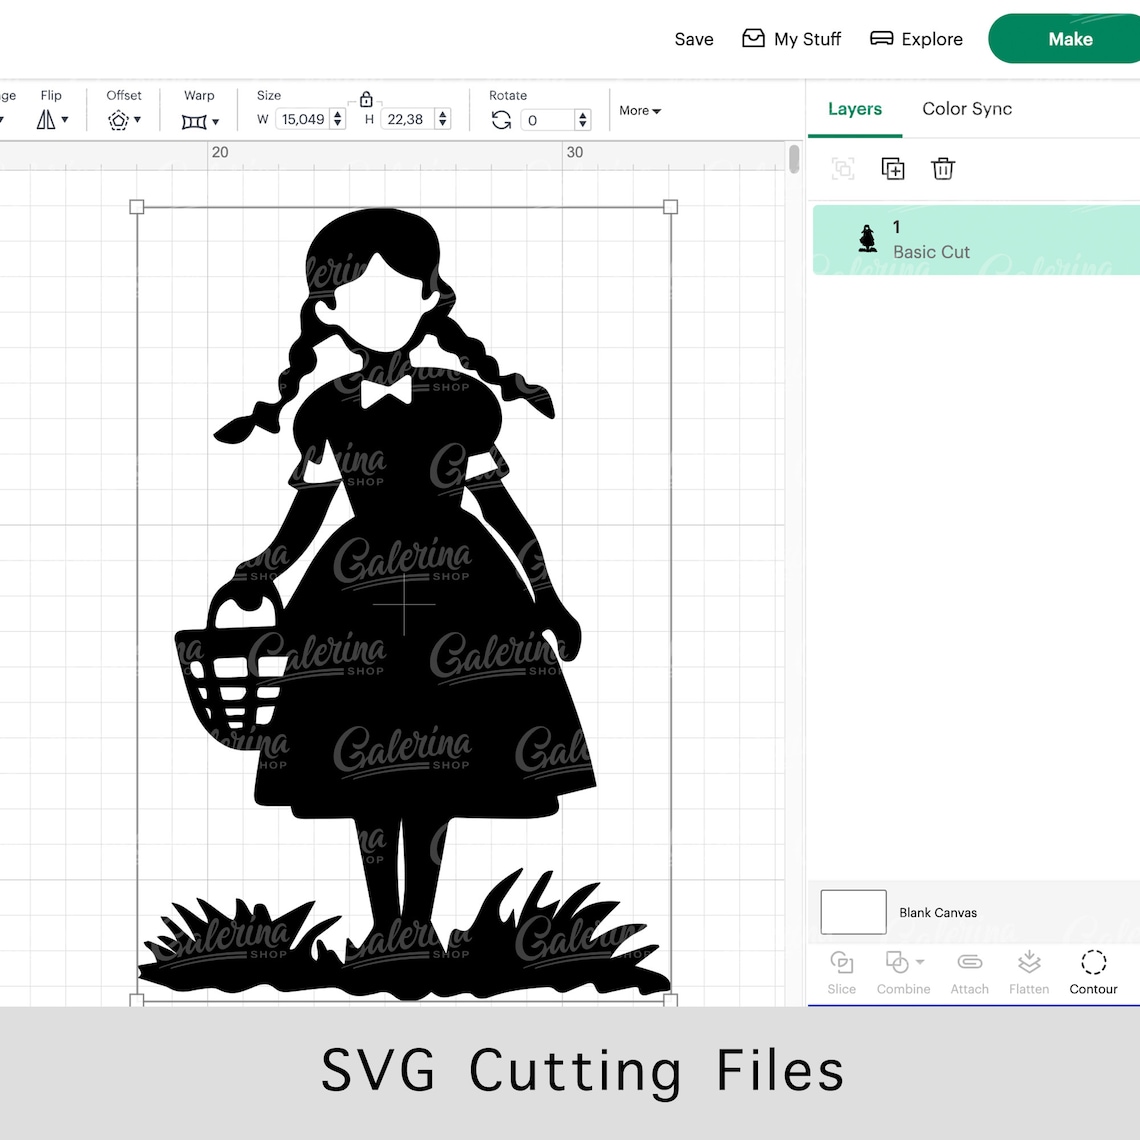Toggle the select-all icon in Layers panel

click(x=842, y=168)
